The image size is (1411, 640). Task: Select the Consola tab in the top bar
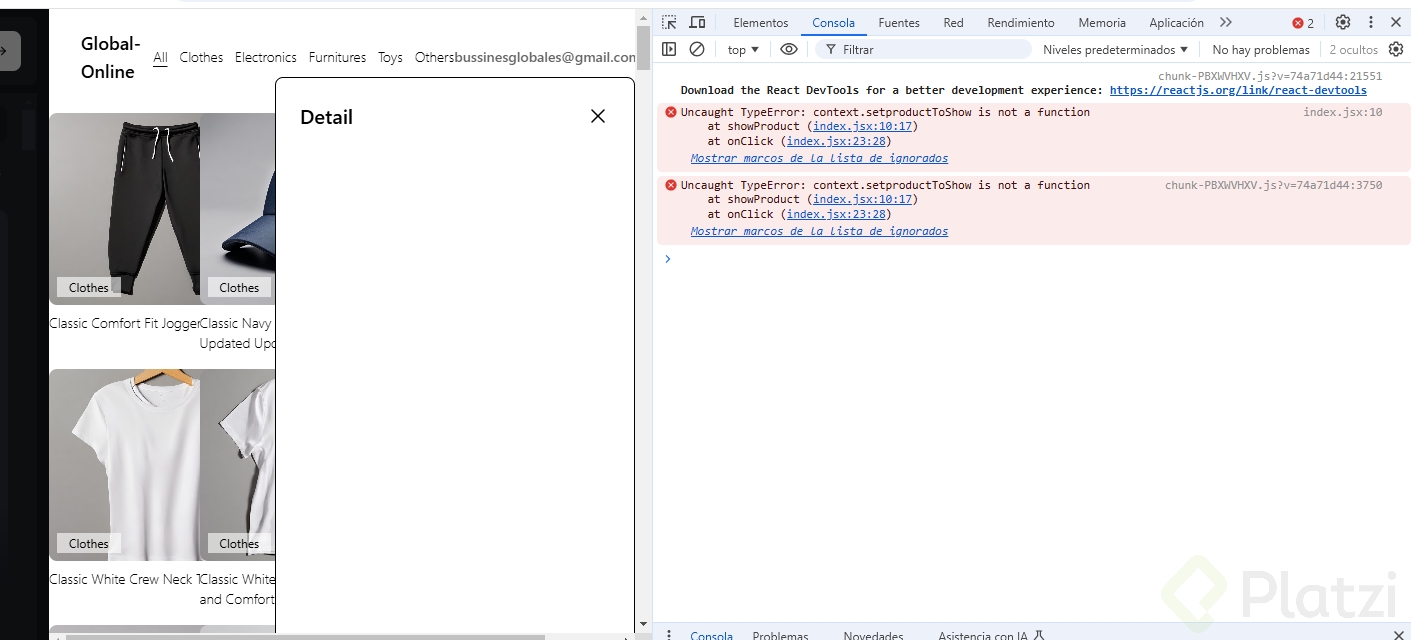pyautogui.click(x=833, y=23)
